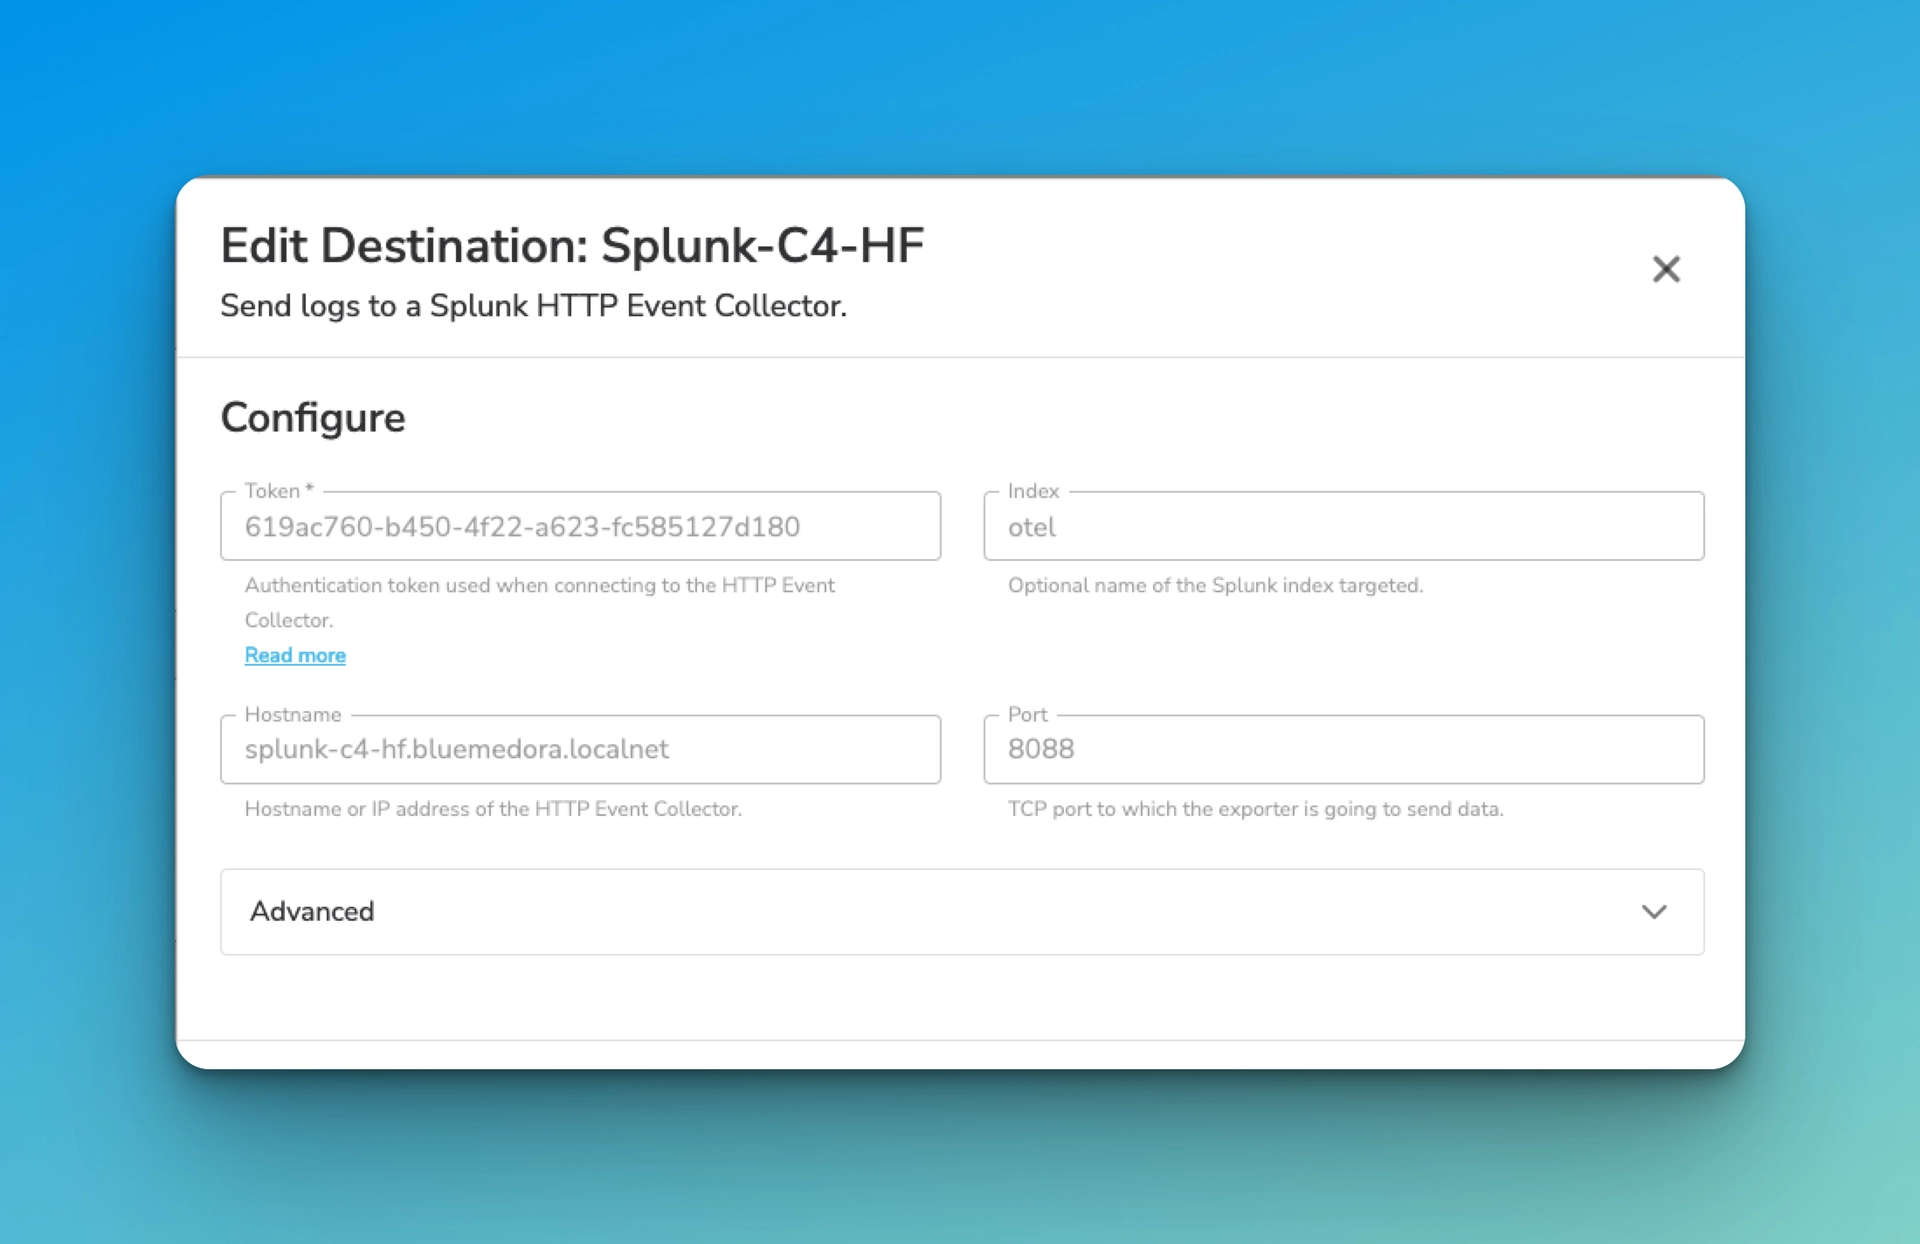Click the Read more link
This screenshot has width=1920, height=1244.
(294, 655)
